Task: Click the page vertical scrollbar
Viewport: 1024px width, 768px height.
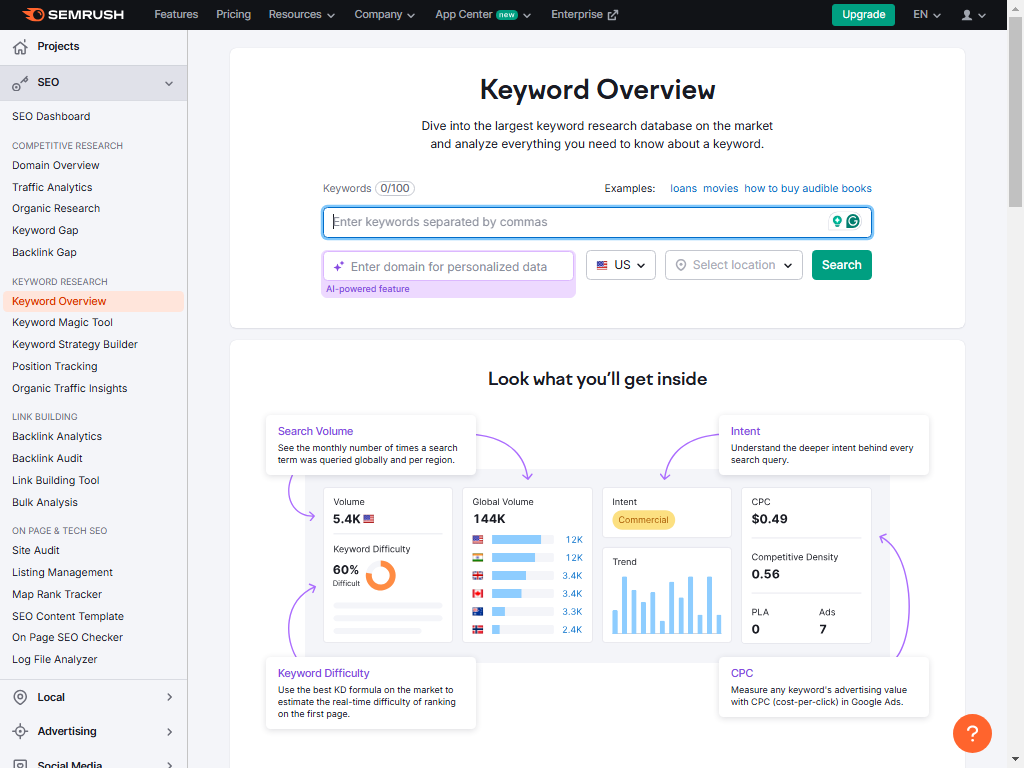Action: [1015, 111]
